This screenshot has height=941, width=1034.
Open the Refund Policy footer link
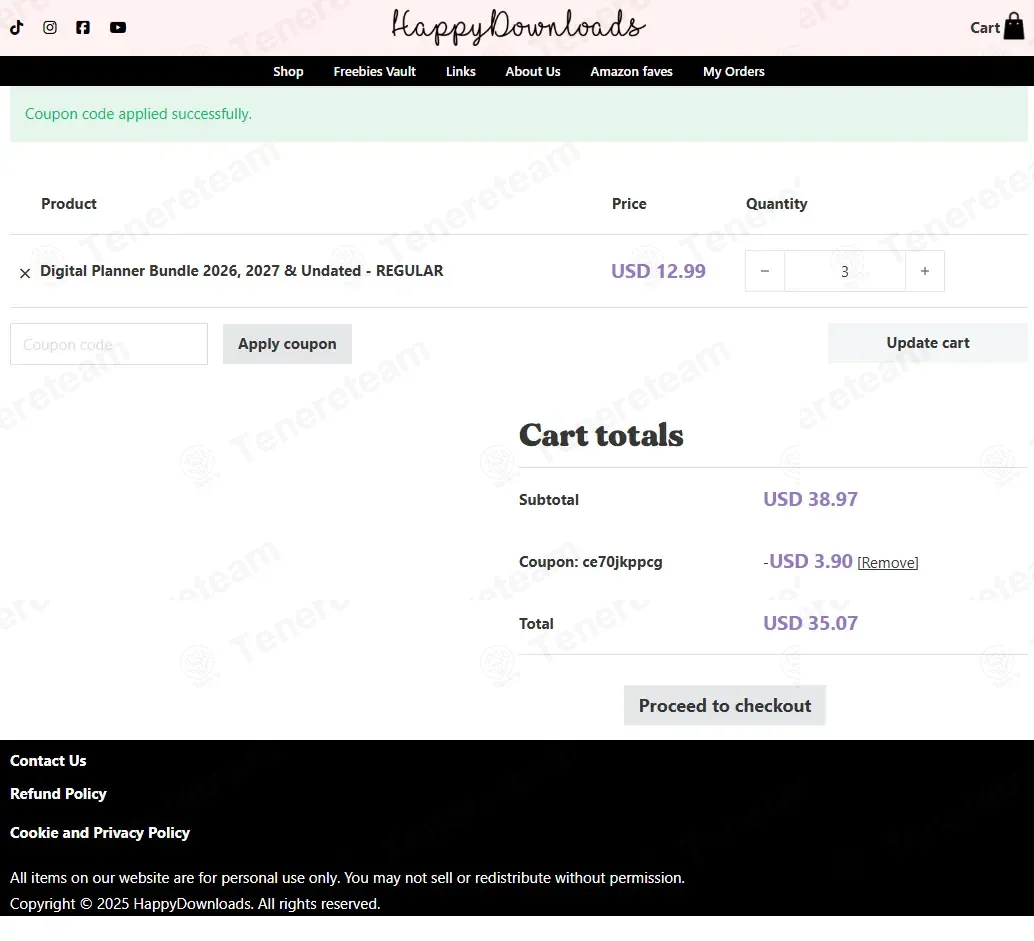[x=58, y=793]
